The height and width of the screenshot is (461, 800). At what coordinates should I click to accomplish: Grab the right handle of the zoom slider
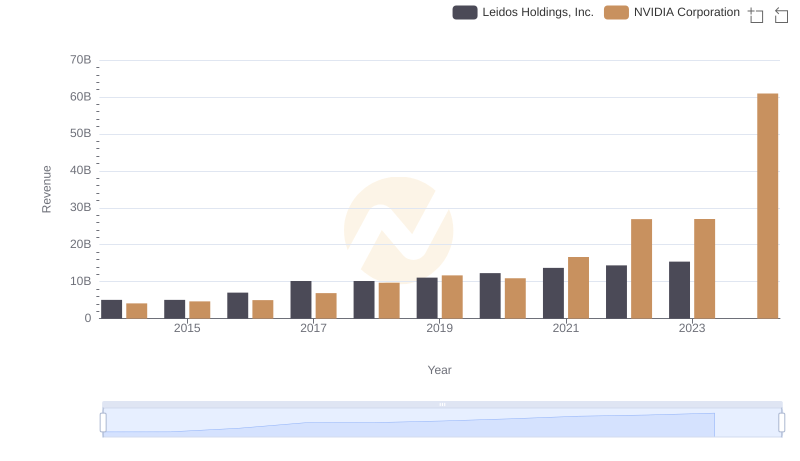(781, 423)
